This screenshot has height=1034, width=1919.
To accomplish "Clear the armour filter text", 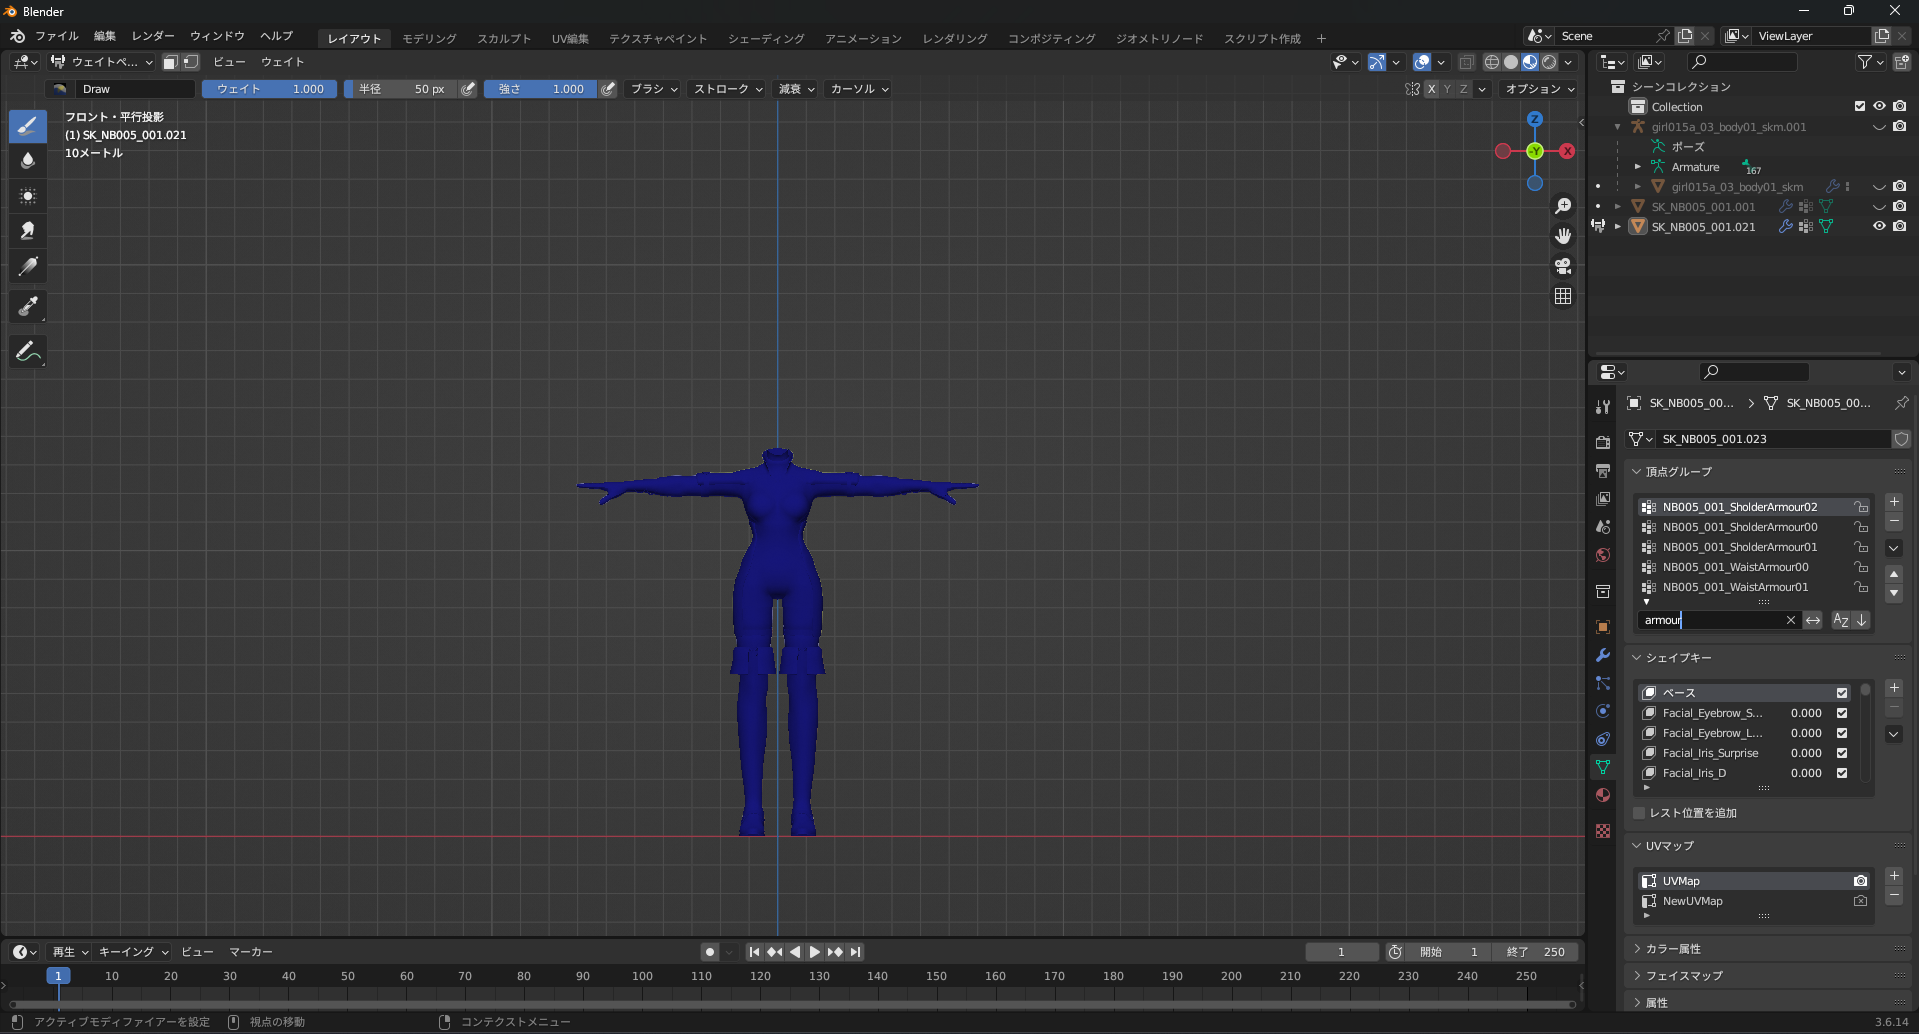I will click(x=1791, y=620).
